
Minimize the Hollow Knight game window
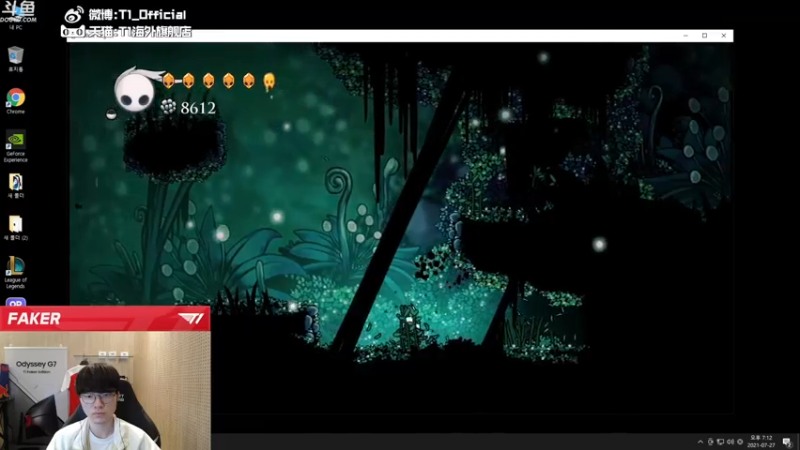(x=685, y=36)
